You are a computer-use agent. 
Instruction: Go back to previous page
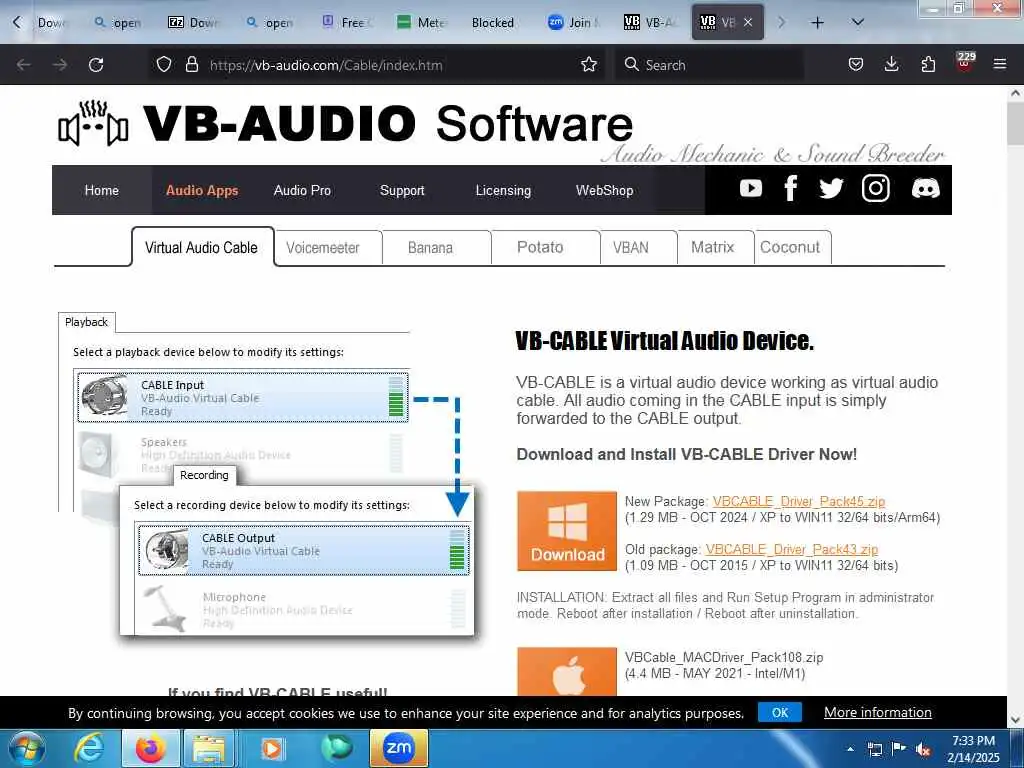[x=24, y=65]
